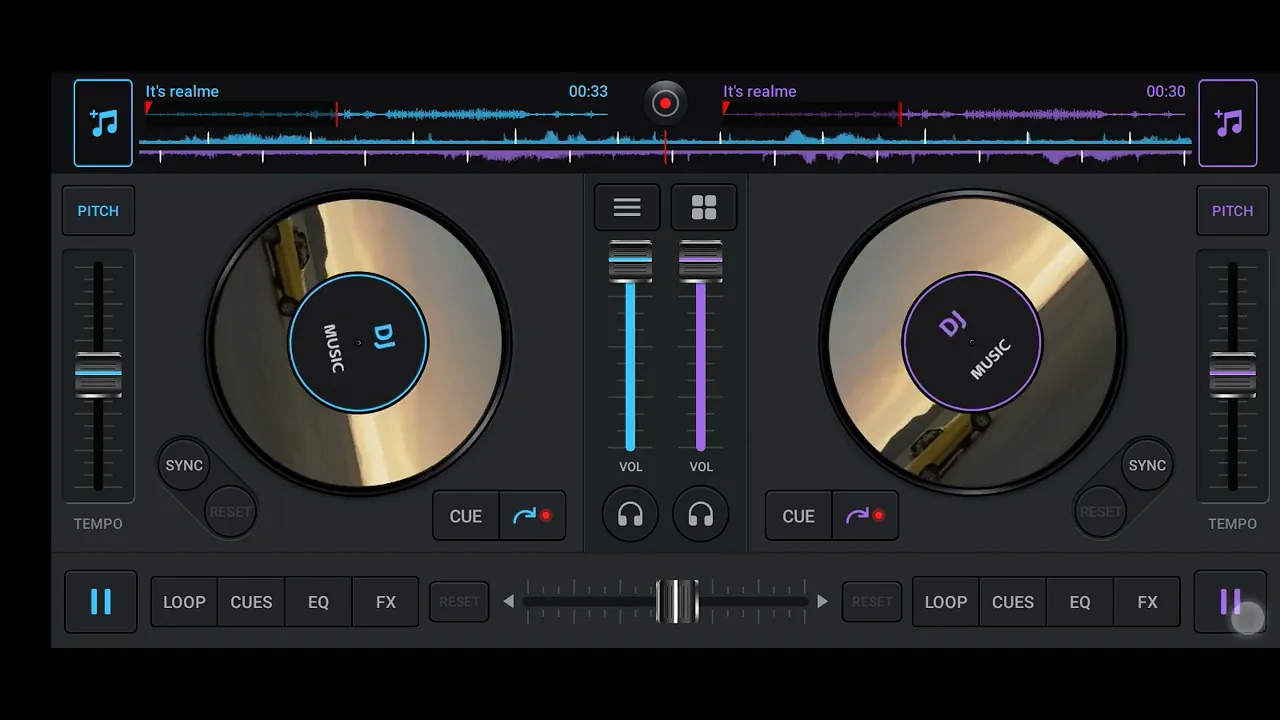The width and height of the screenshot is (1280, 720).
Task: Toggle PITCH mode on the right deck
Action: pos(1232,211)
